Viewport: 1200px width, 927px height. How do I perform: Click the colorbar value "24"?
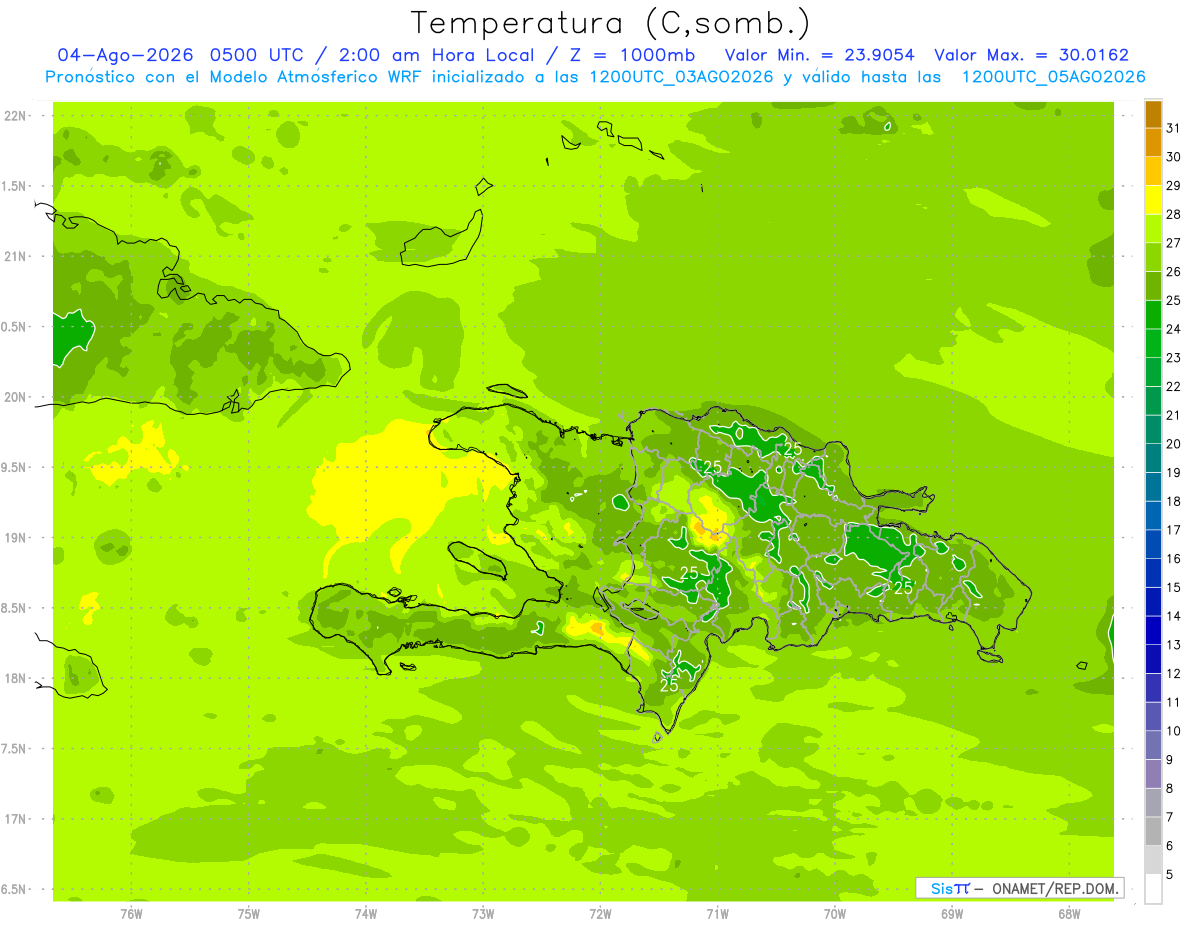coord(1174,329)
